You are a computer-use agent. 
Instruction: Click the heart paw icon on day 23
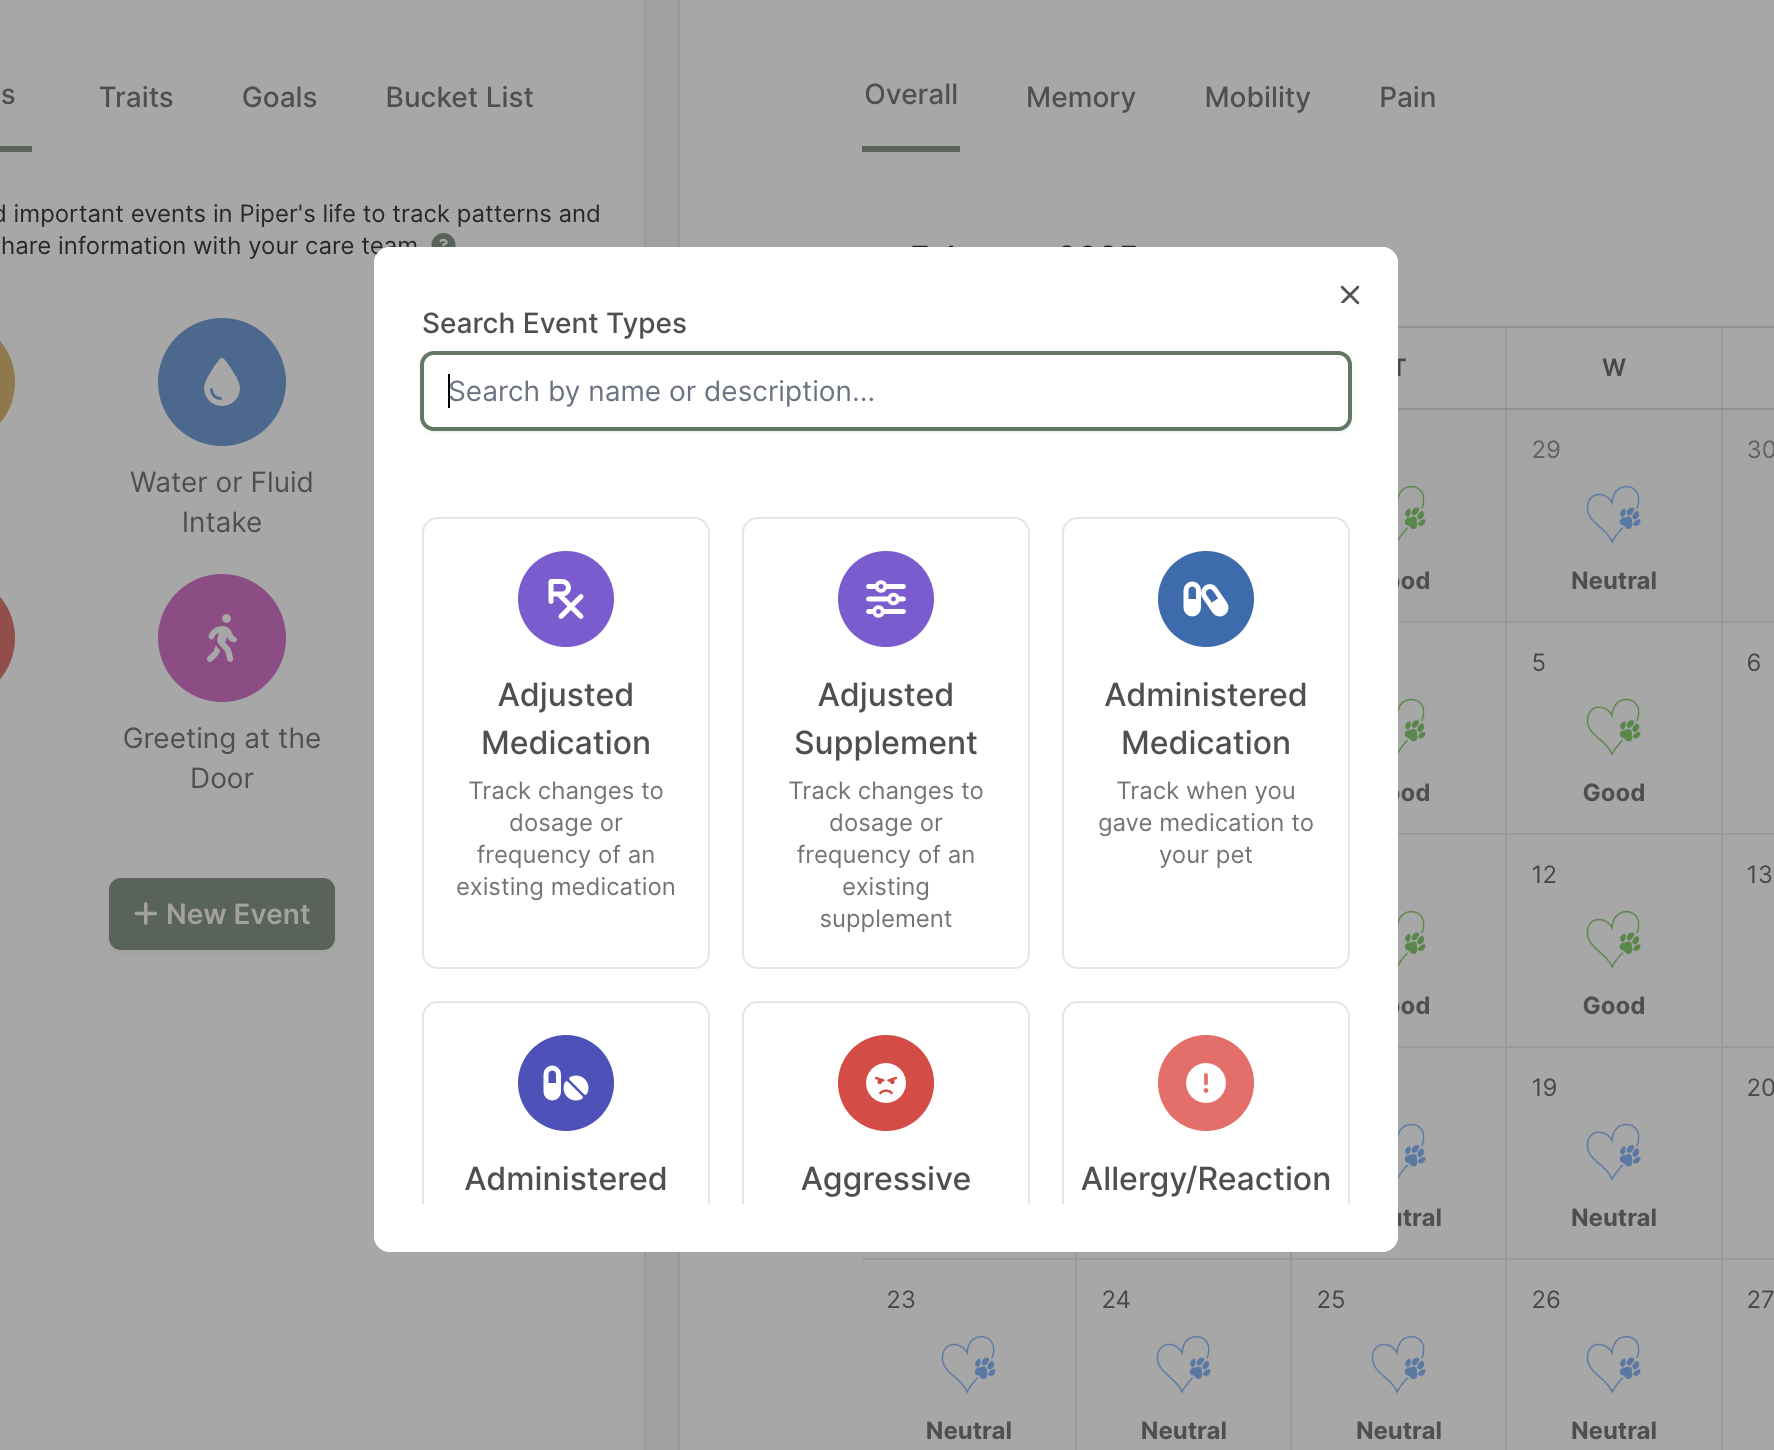969,1364
